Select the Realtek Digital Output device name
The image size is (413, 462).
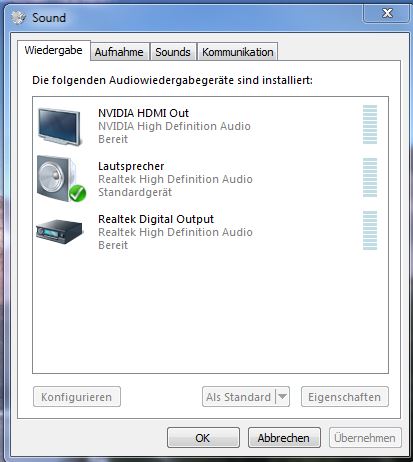pos(156,219)
